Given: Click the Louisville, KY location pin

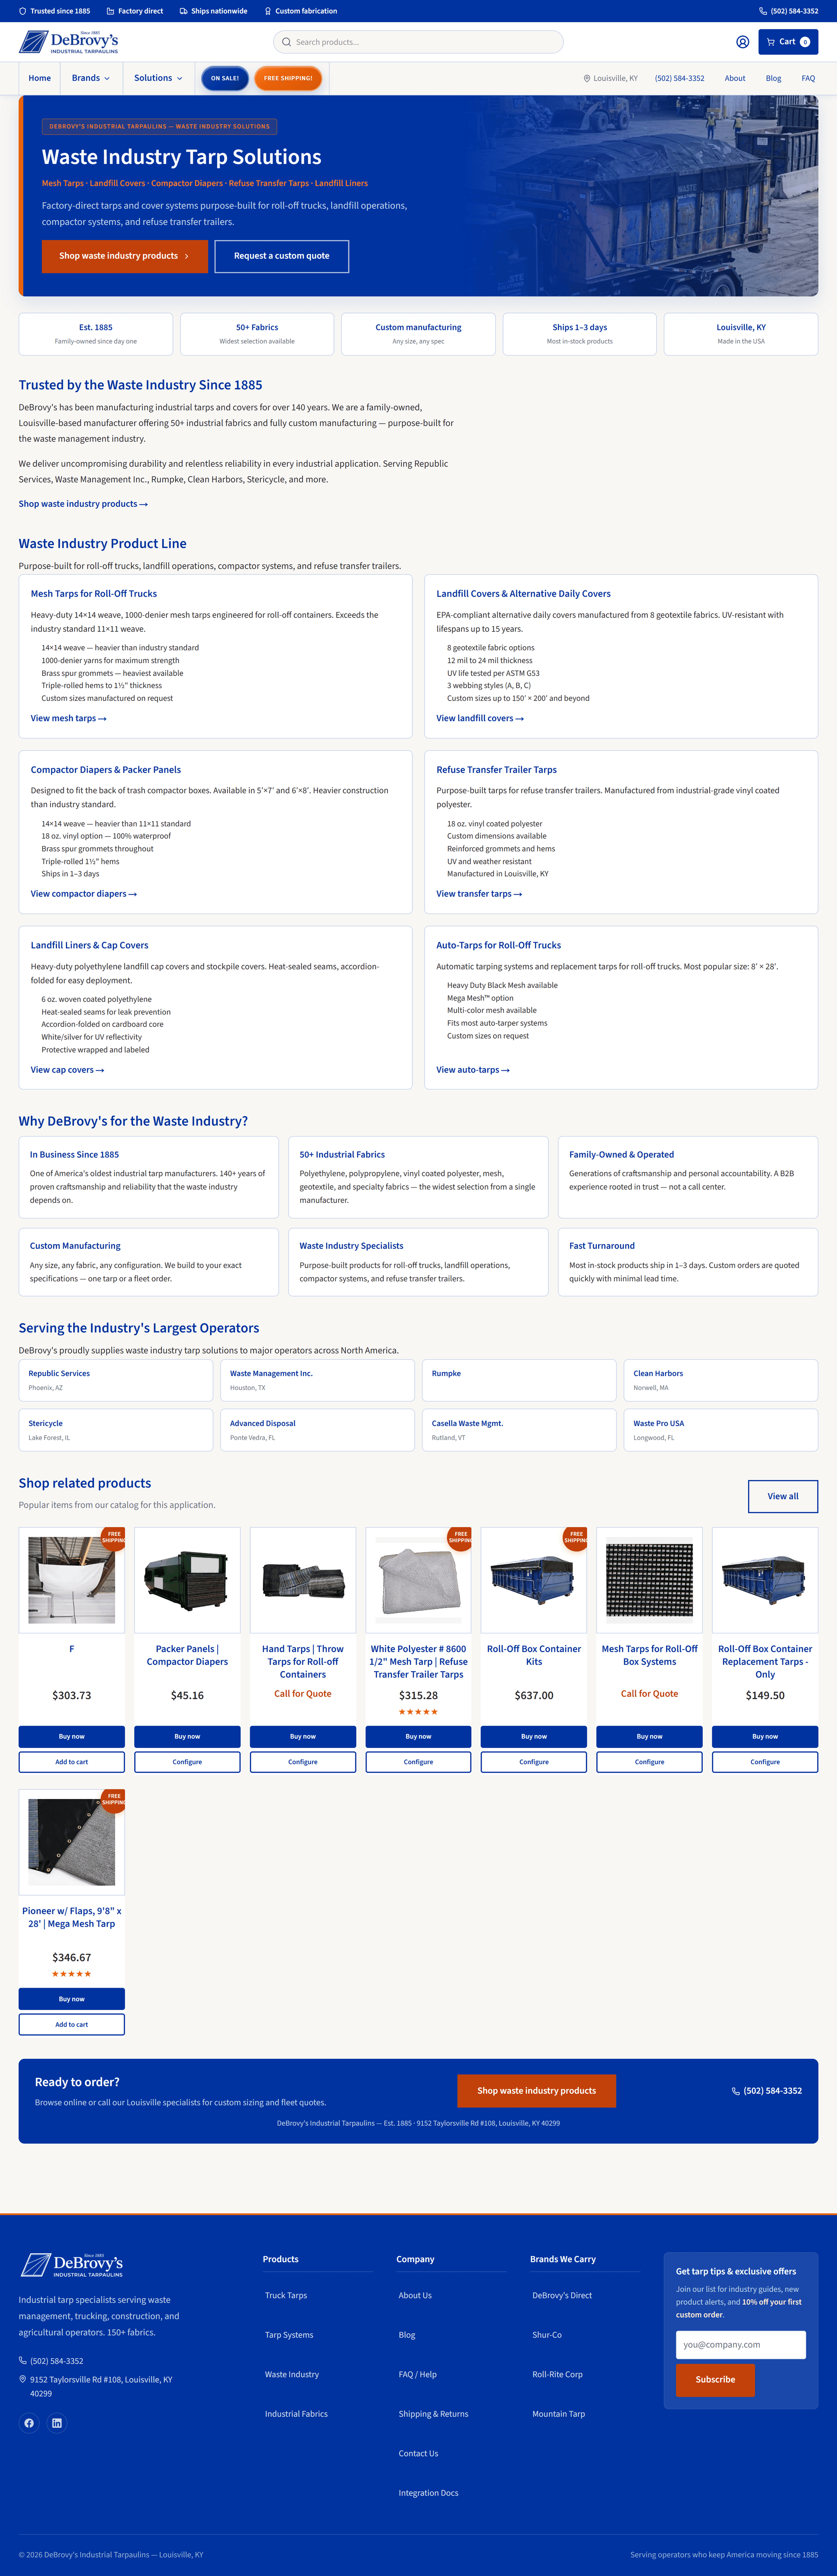Looking at the screenshot, I should [x=587, y=78].
